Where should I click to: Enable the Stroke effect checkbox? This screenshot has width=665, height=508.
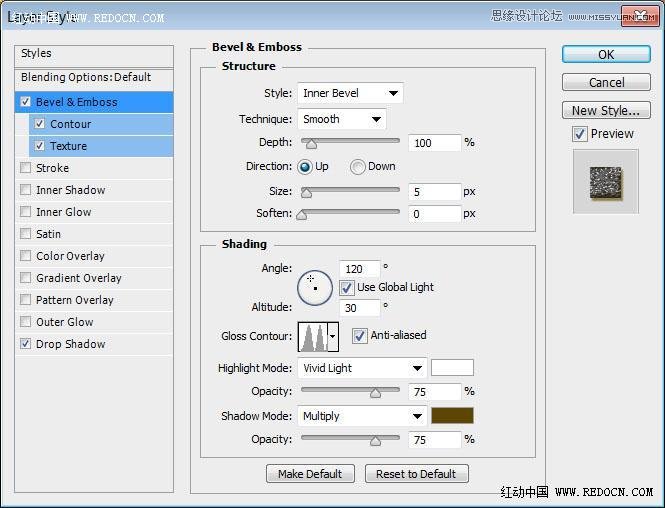click(x=26, y=168)
